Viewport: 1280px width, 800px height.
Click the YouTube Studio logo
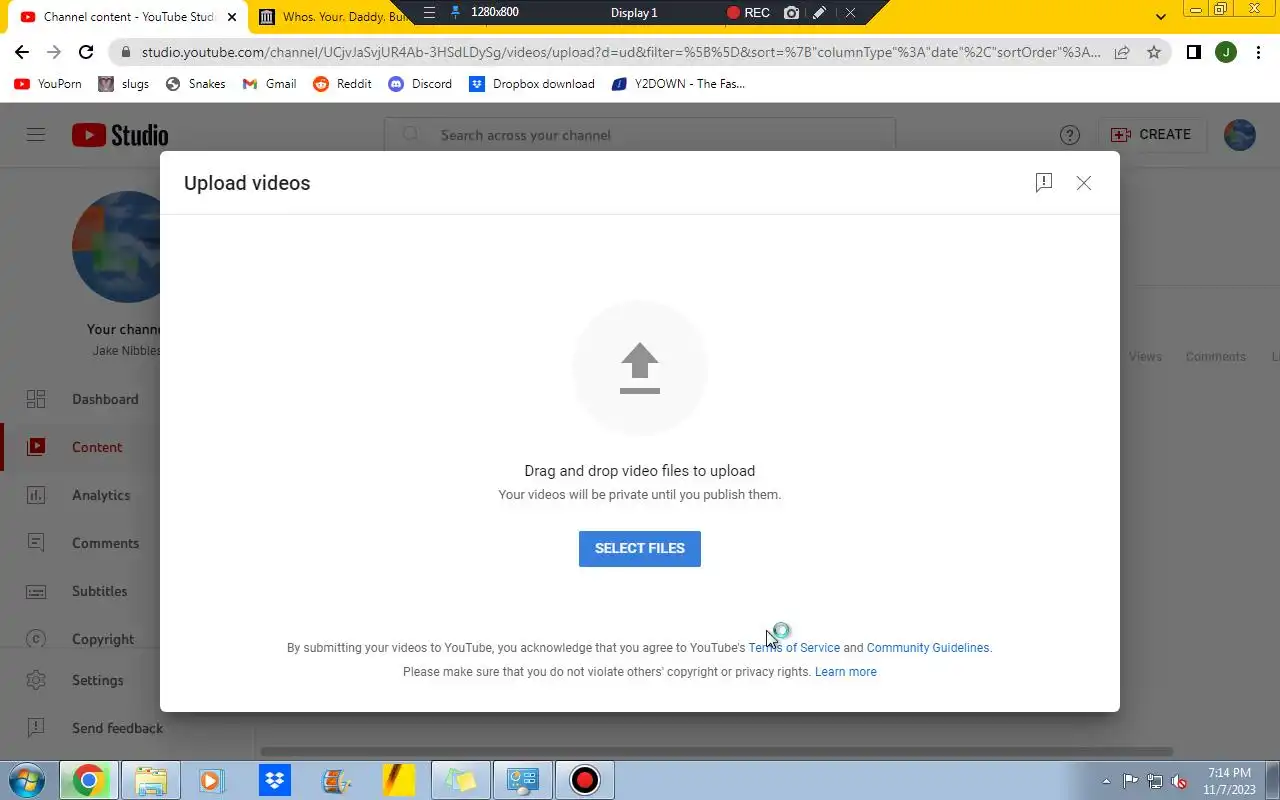click(x=120, y=135)
